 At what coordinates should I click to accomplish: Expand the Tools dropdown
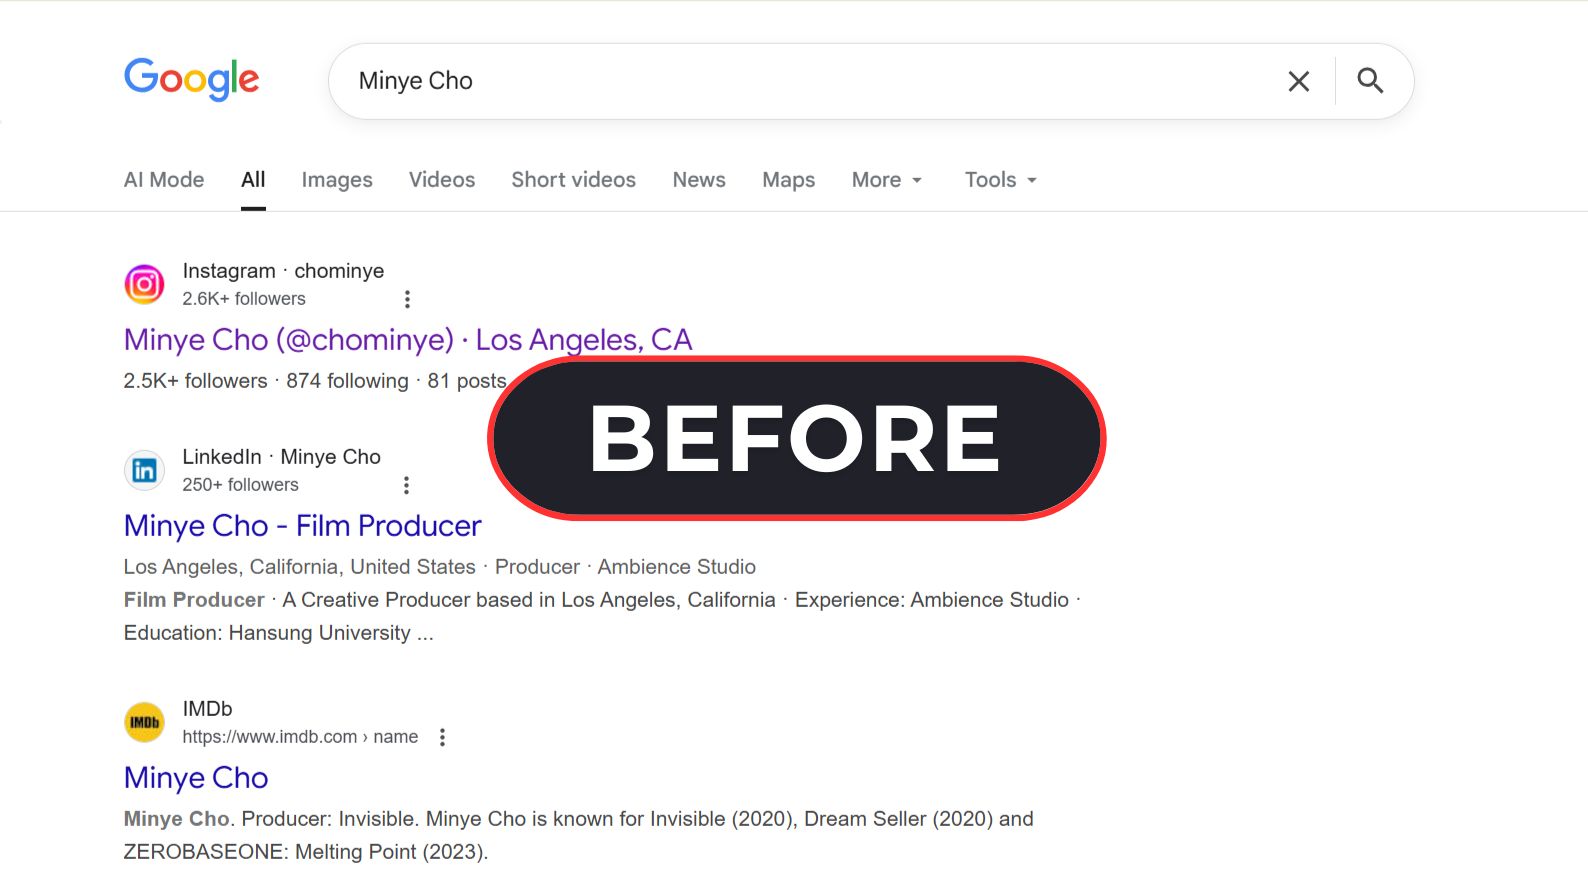pyautogui.click(x=1000, y=180)
